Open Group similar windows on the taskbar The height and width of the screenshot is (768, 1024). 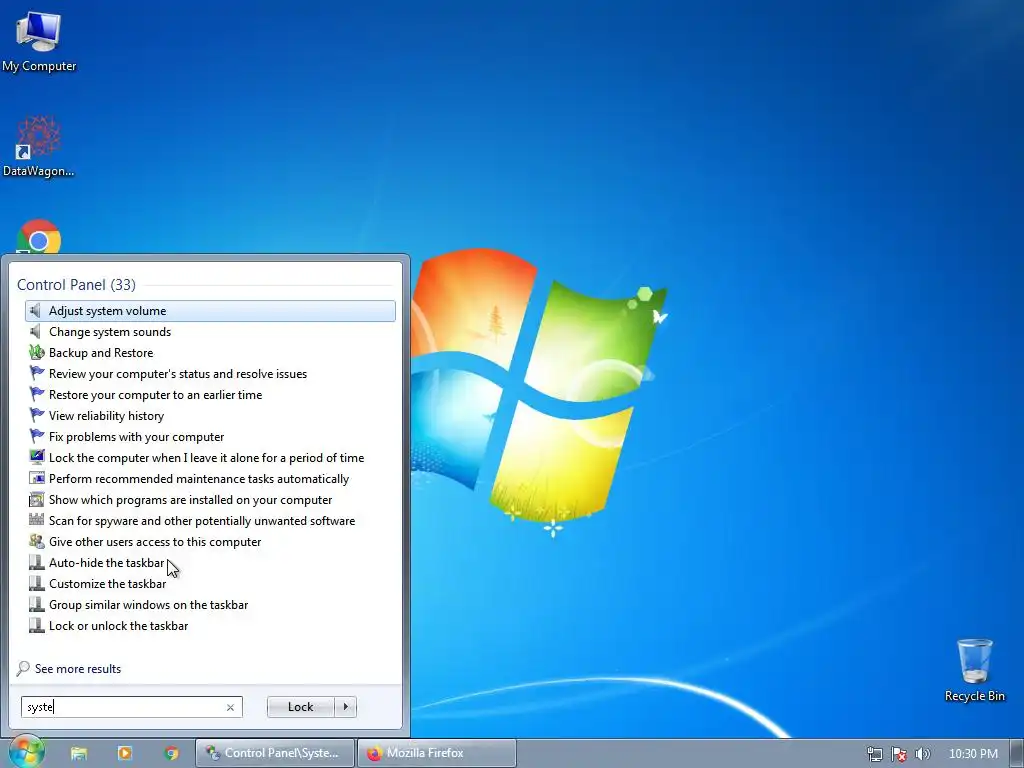click(x=210, y=605)
